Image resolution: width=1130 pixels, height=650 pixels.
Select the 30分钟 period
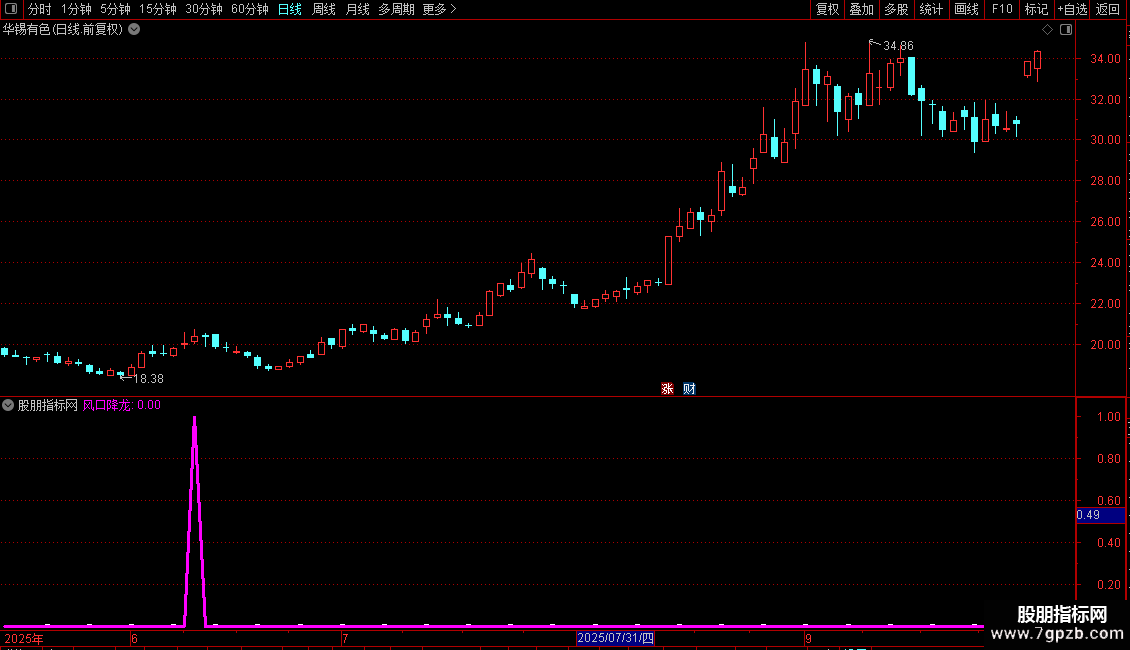point(204,9)
